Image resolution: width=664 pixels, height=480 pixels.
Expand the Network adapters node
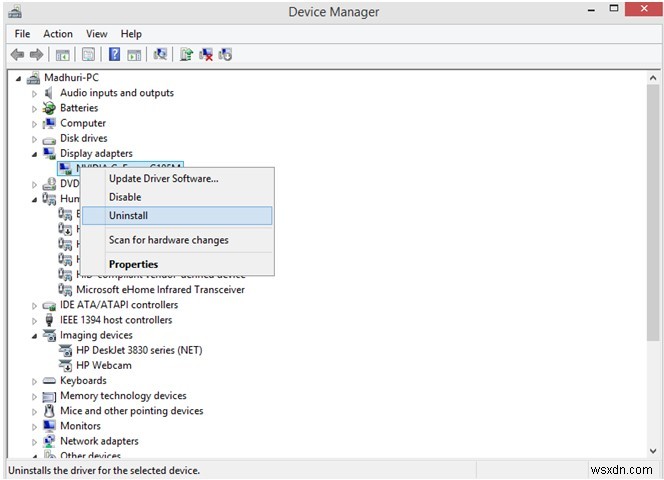pyautogui.click(x=34, y=442)
